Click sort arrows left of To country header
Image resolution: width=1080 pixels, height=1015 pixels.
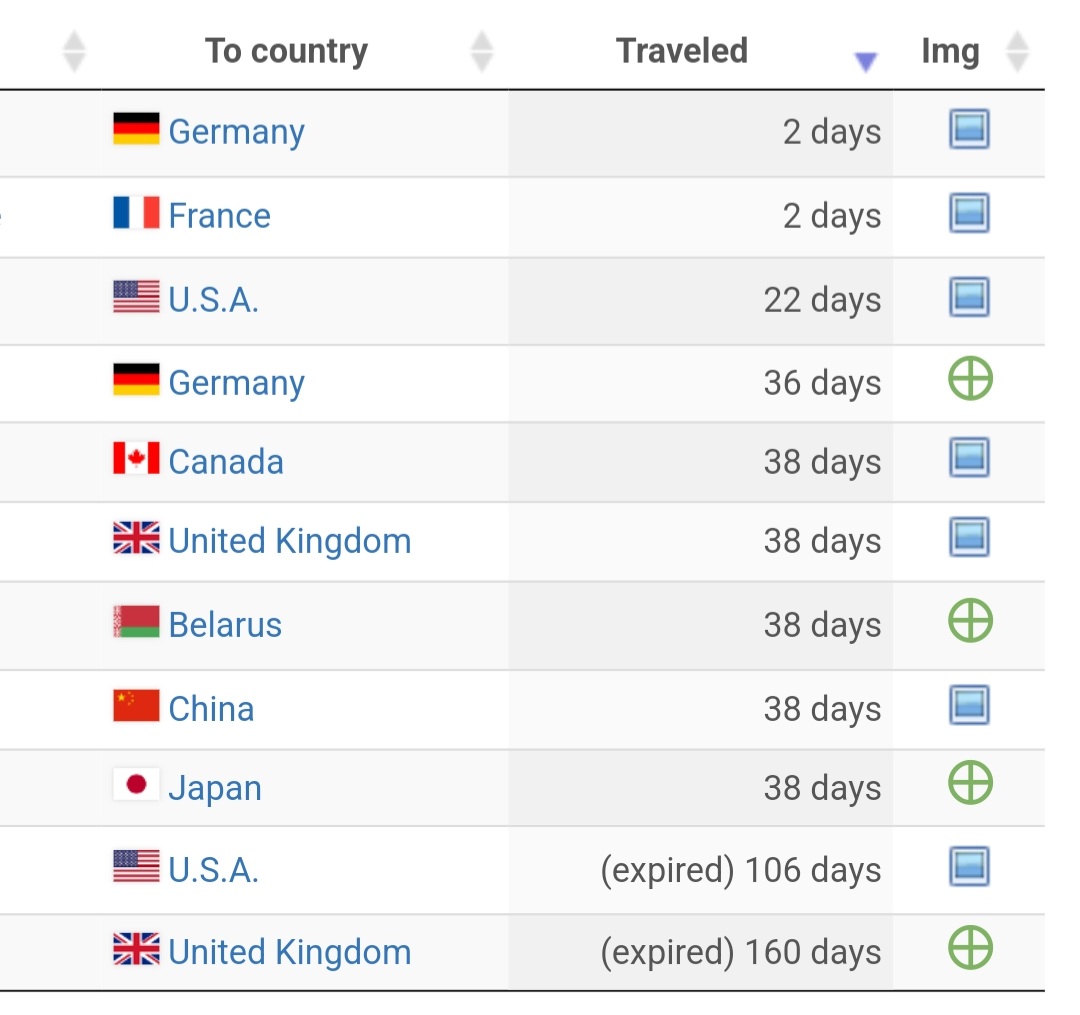tap(74, 52)
